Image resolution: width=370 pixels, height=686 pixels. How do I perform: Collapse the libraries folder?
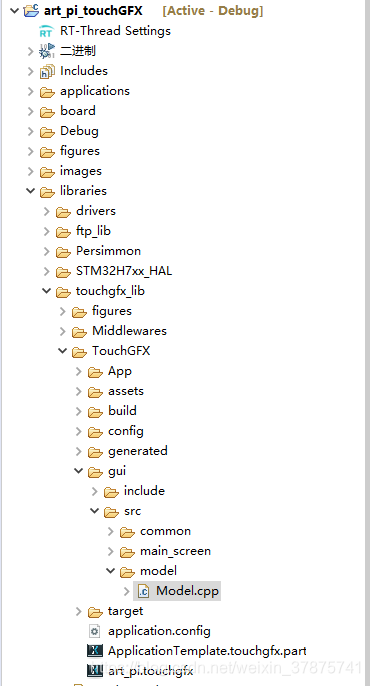[x=31, y=191]
